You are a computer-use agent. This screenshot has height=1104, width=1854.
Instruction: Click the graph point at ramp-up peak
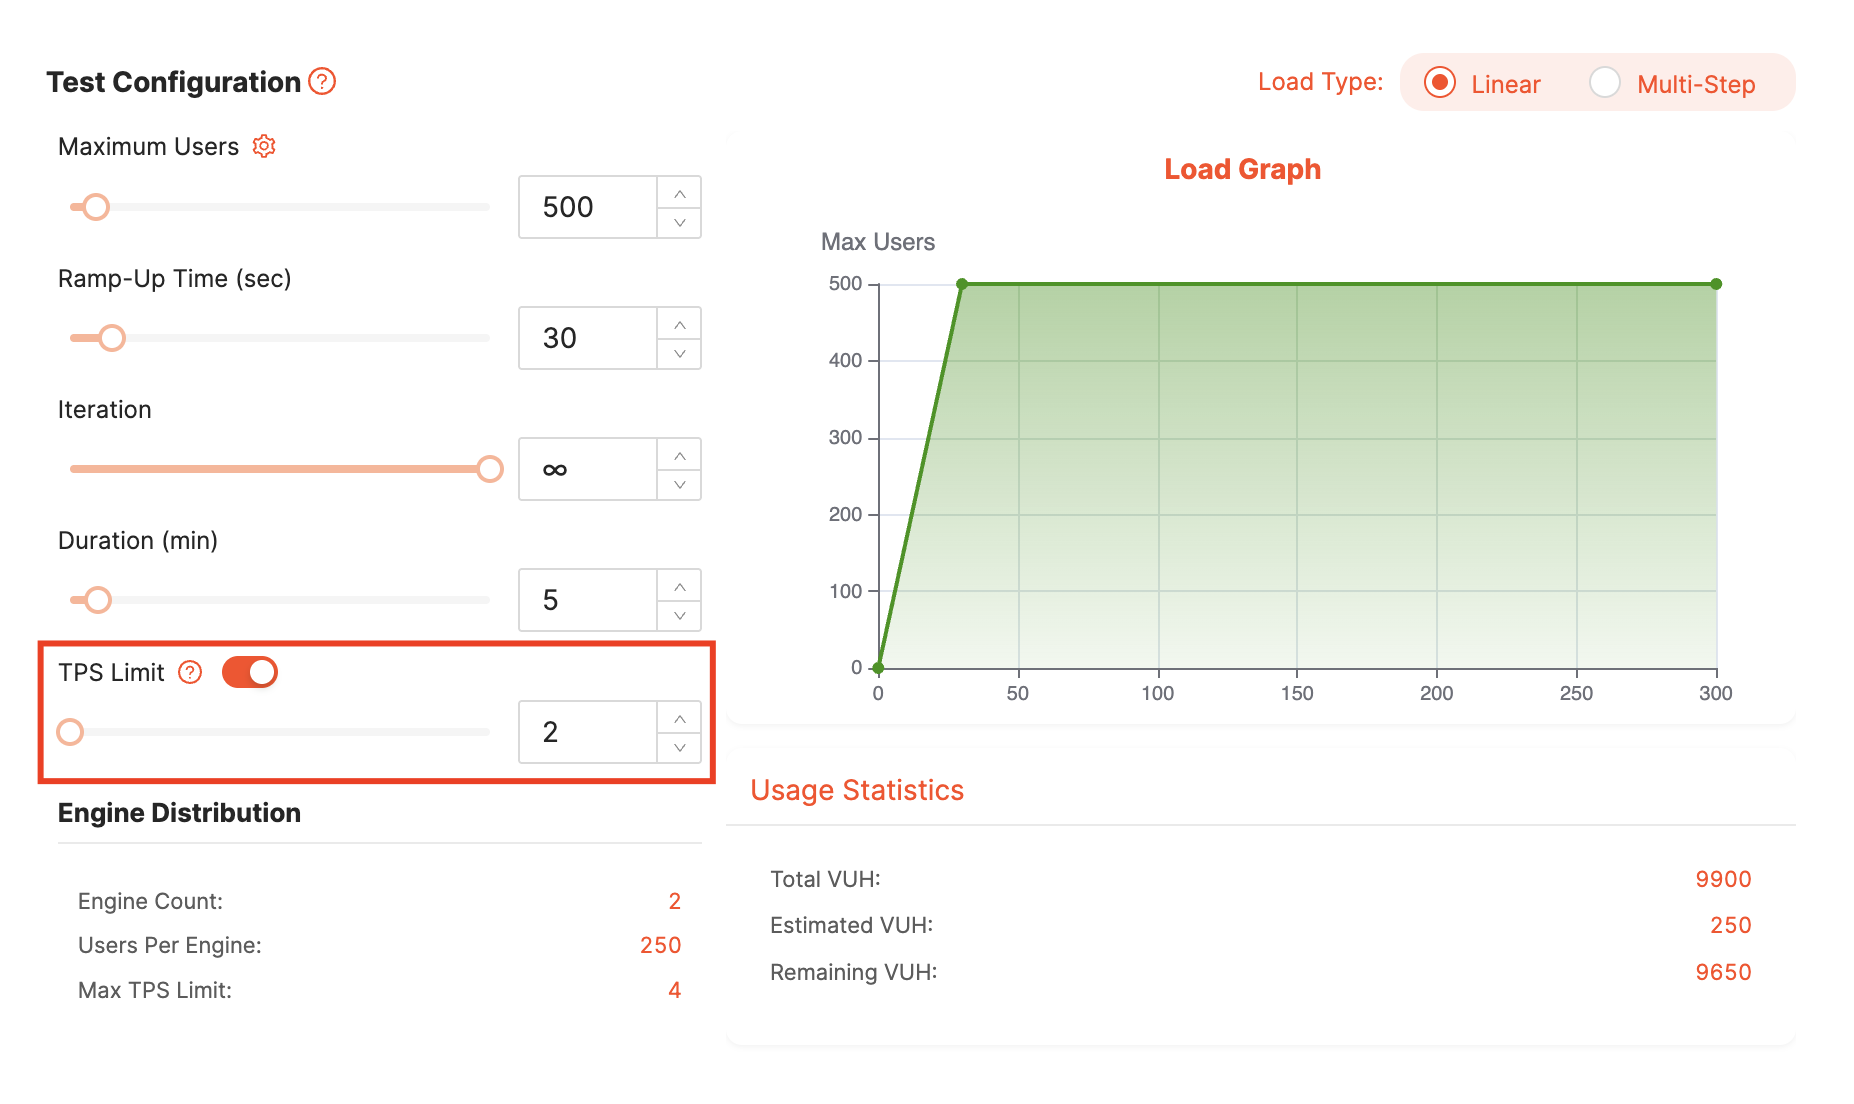tap(962, 284)
